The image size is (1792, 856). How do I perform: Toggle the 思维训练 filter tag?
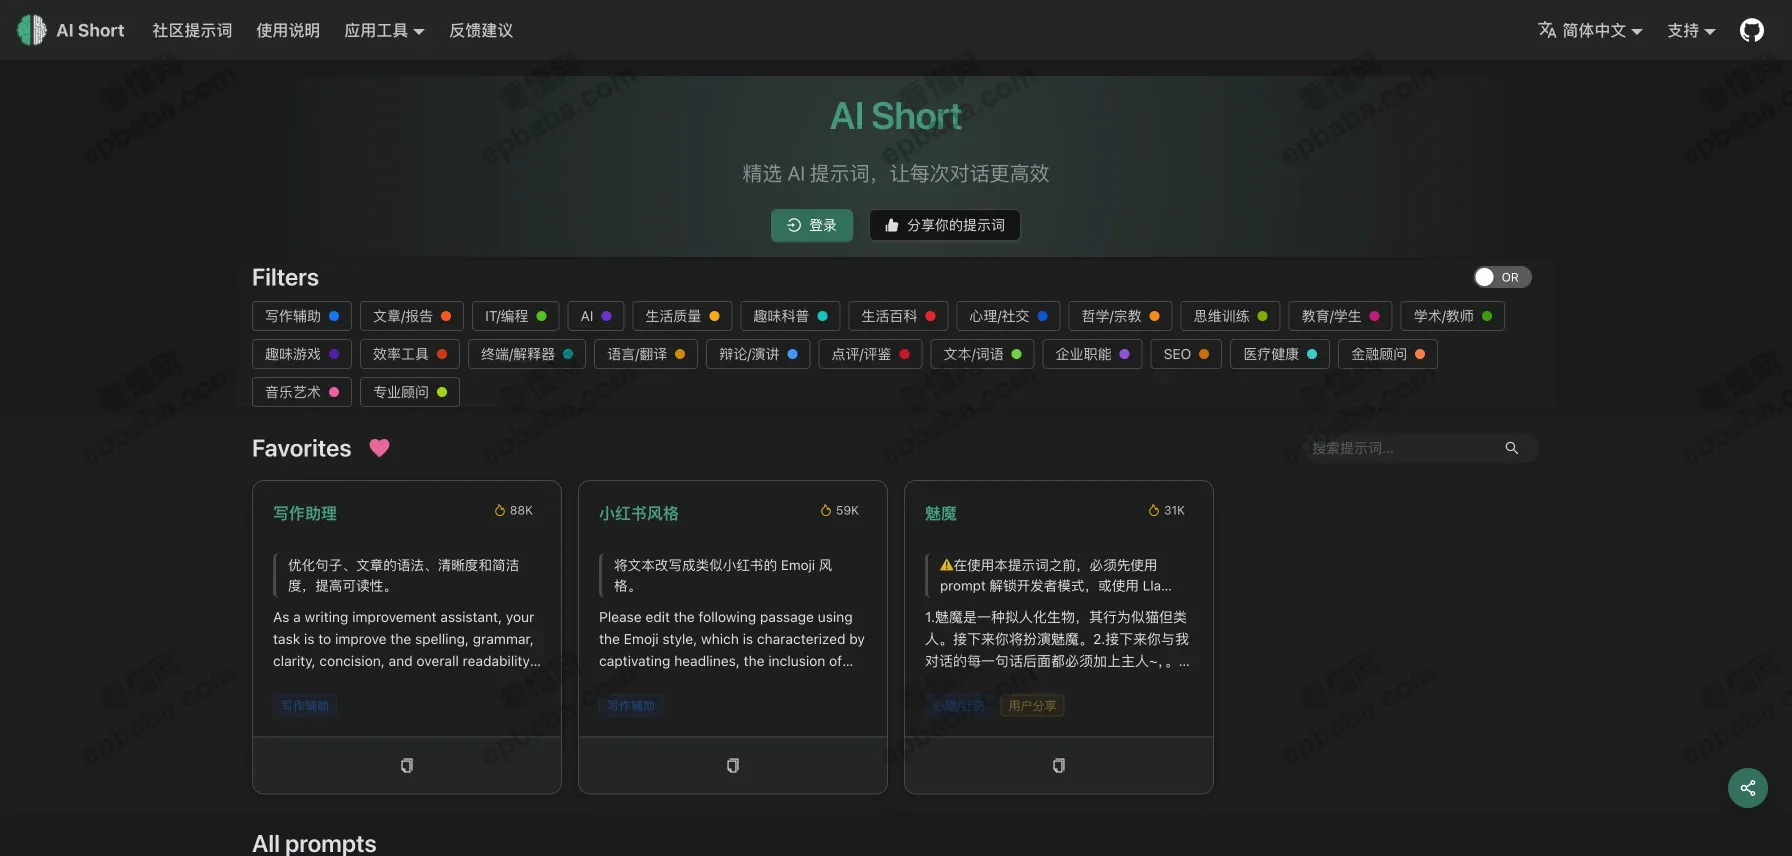(x=1230, y=316)
